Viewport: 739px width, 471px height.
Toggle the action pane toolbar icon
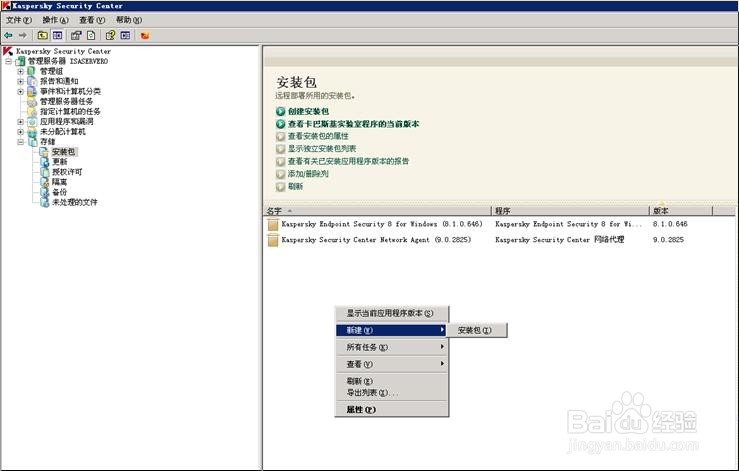(x=125, y=35)
